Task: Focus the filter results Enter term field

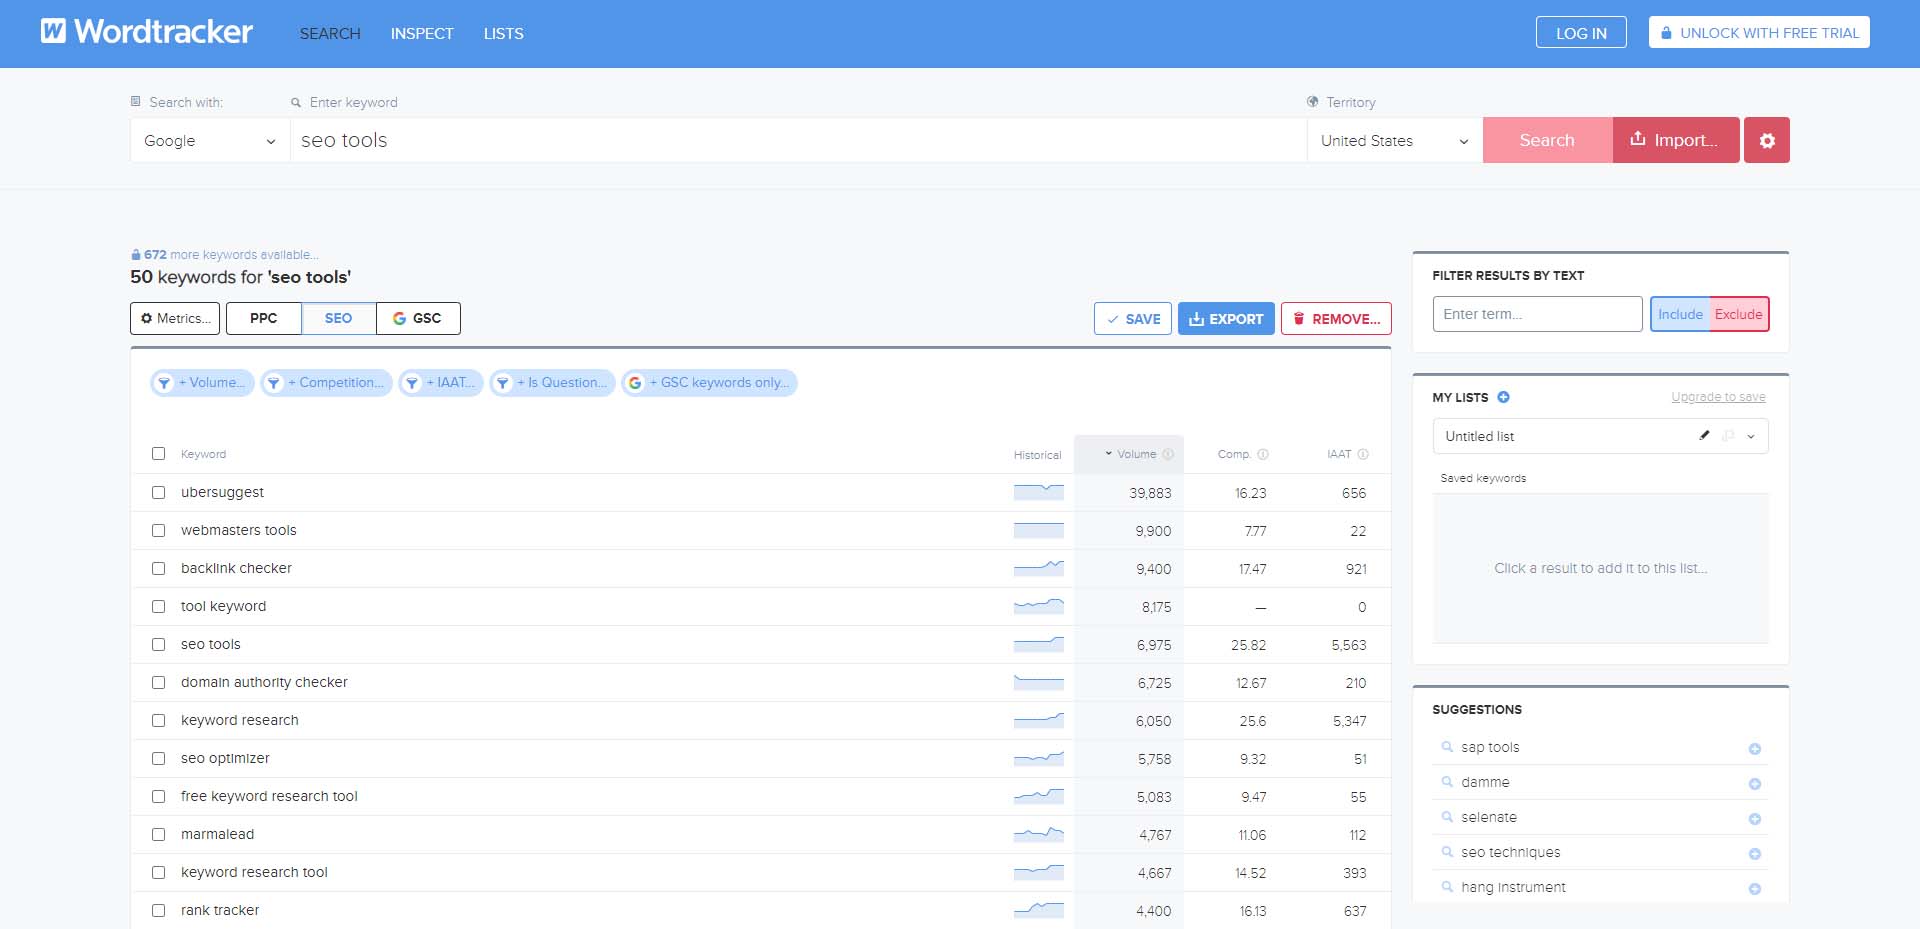Action: click(1537, 314)
